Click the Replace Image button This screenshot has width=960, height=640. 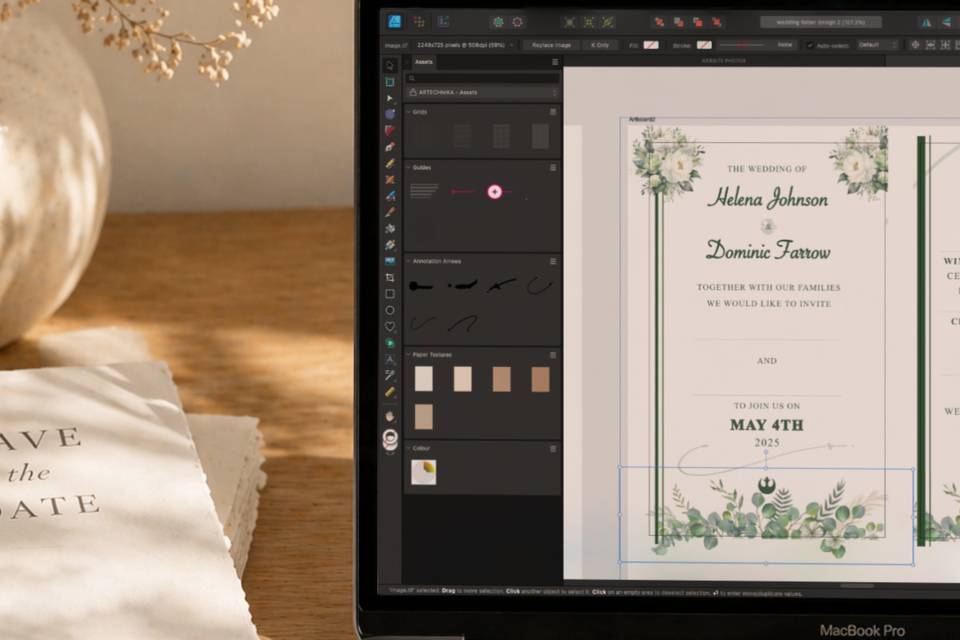point(551,45)
